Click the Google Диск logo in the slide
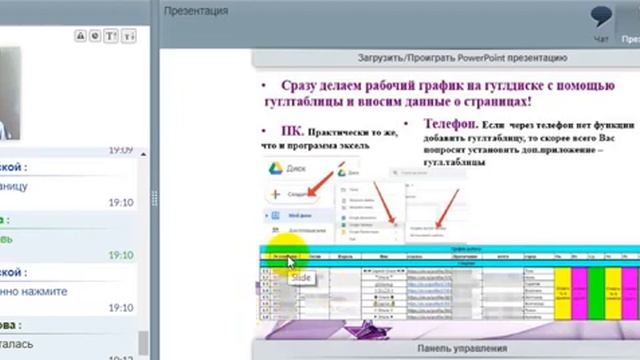The image size is (640, 360). tap(276, 168)
